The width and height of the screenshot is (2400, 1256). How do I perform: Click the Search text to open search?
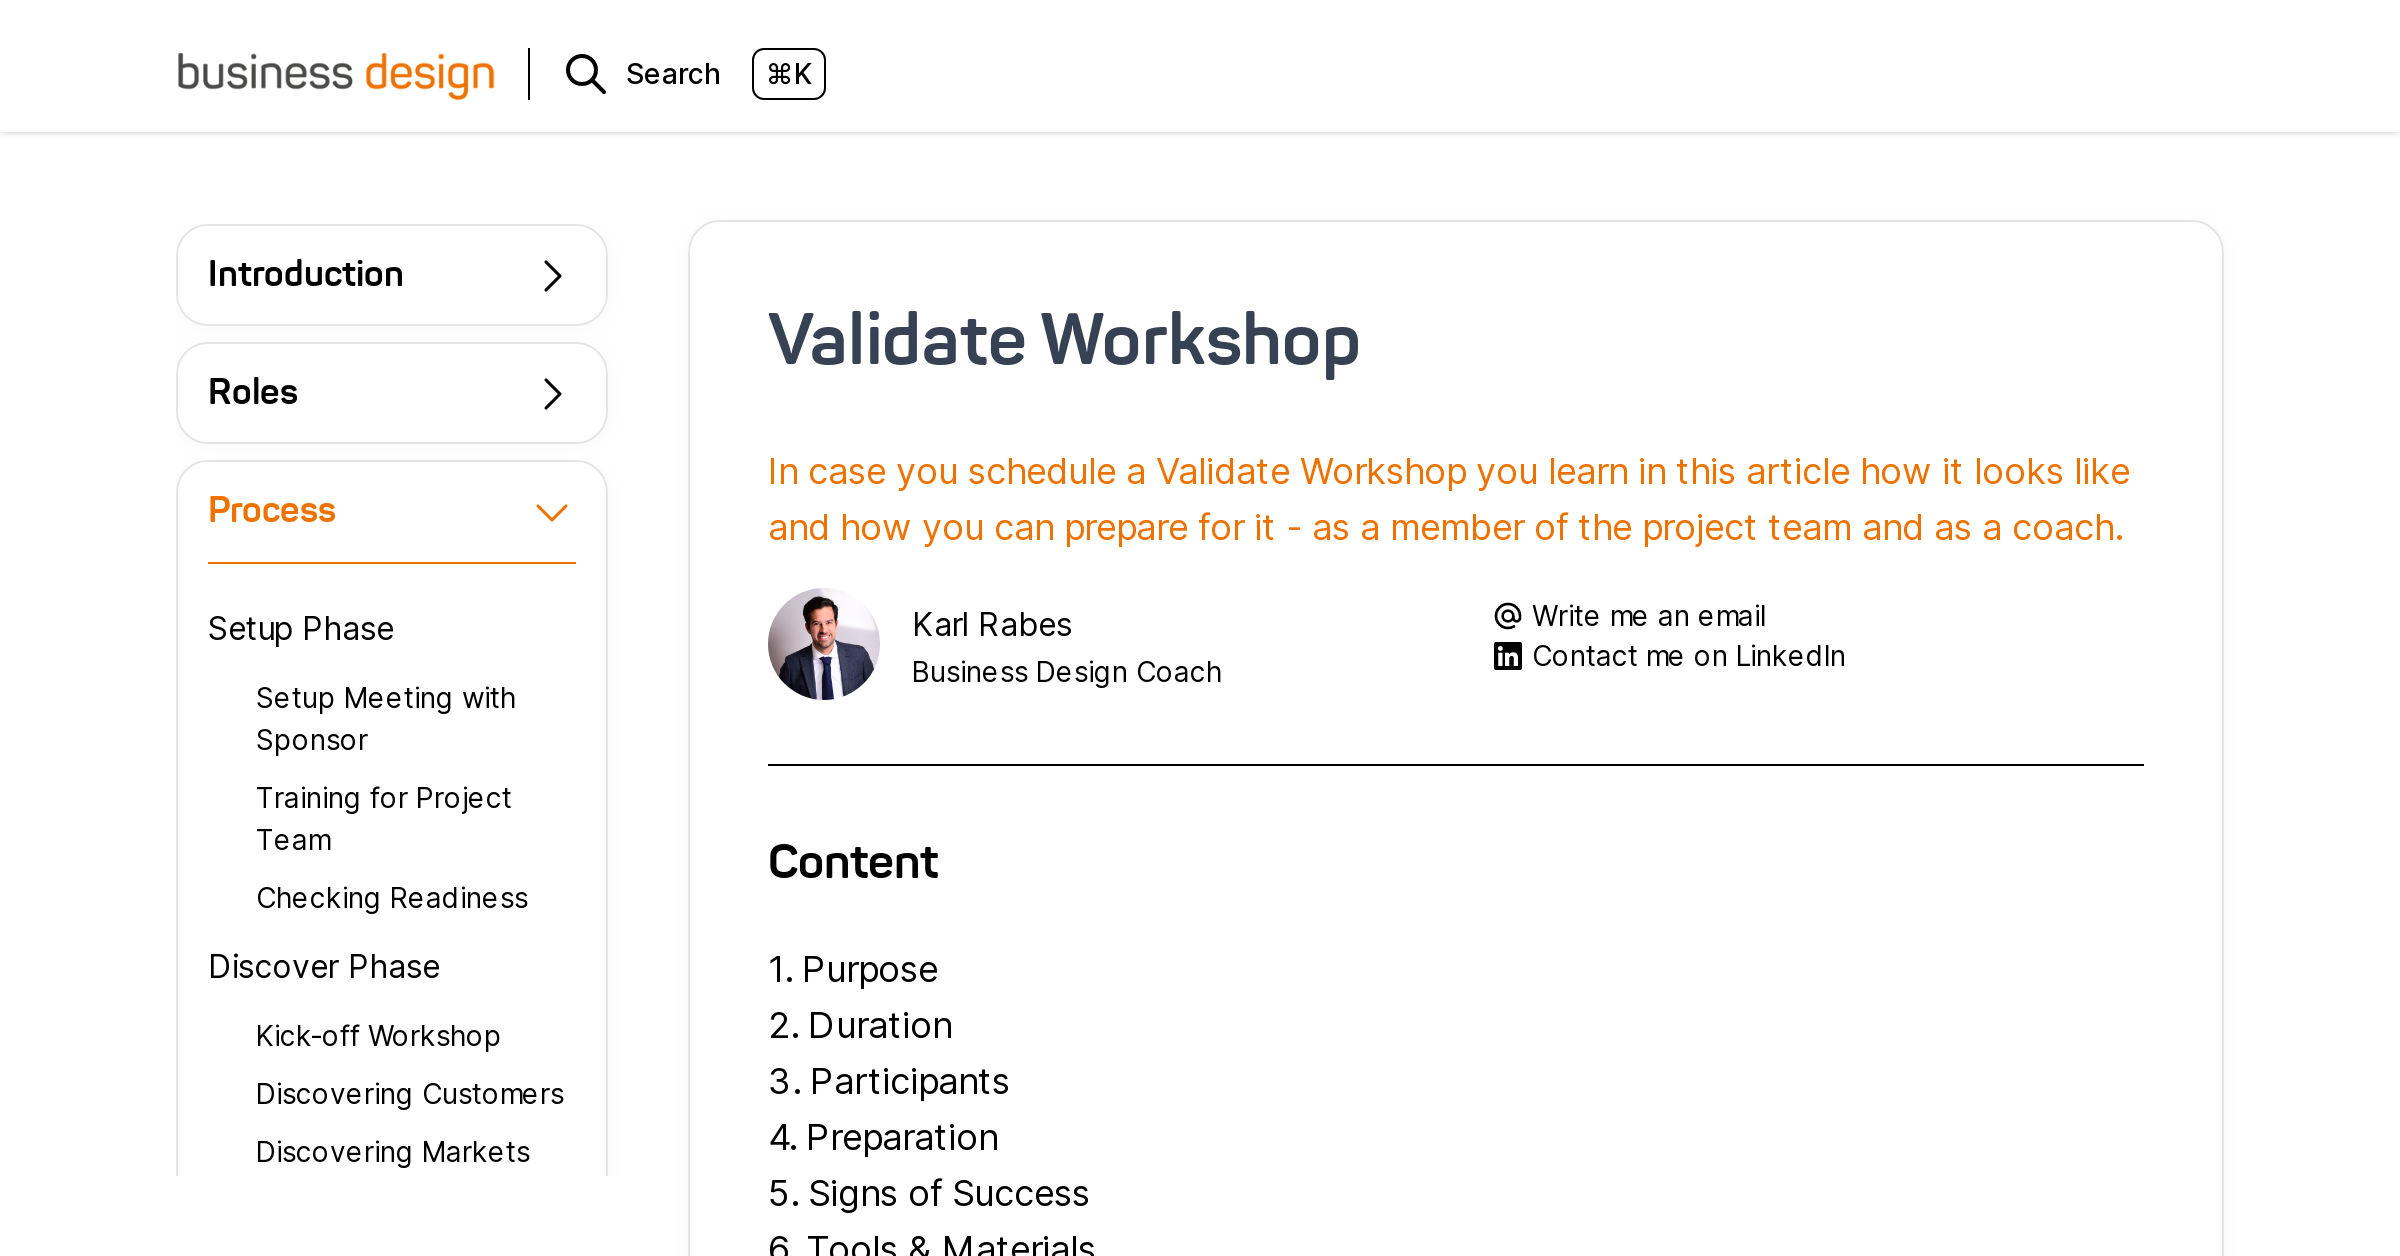673,73
